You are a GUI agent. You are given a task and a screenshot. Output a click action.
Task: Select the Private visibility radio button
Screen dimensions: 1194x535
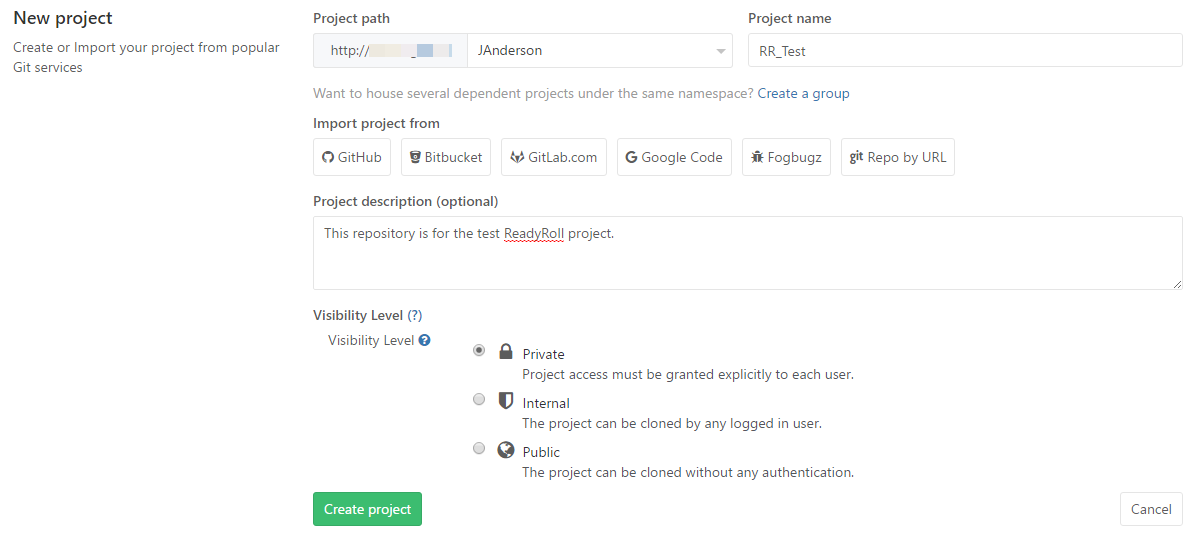pos(479,350)
